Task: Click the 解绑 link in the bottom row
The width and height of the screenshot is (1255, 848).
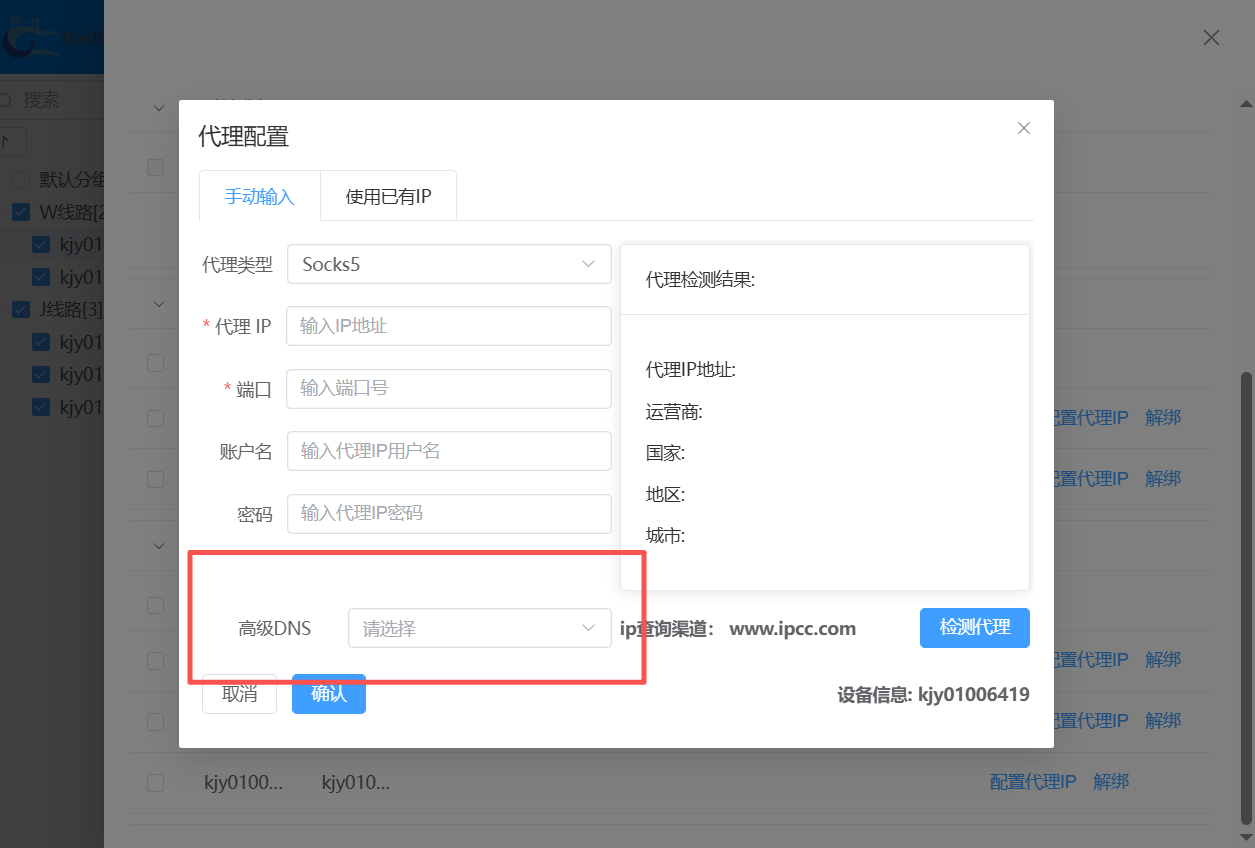Action: 1111,781
